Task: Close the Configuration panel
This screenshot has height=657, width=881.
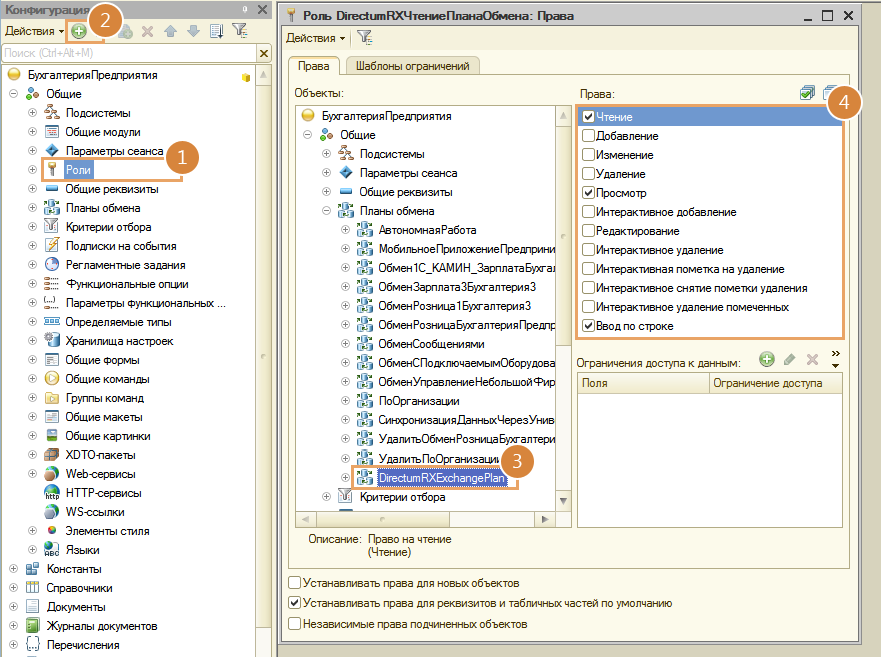Action: (x=261, y=9)
